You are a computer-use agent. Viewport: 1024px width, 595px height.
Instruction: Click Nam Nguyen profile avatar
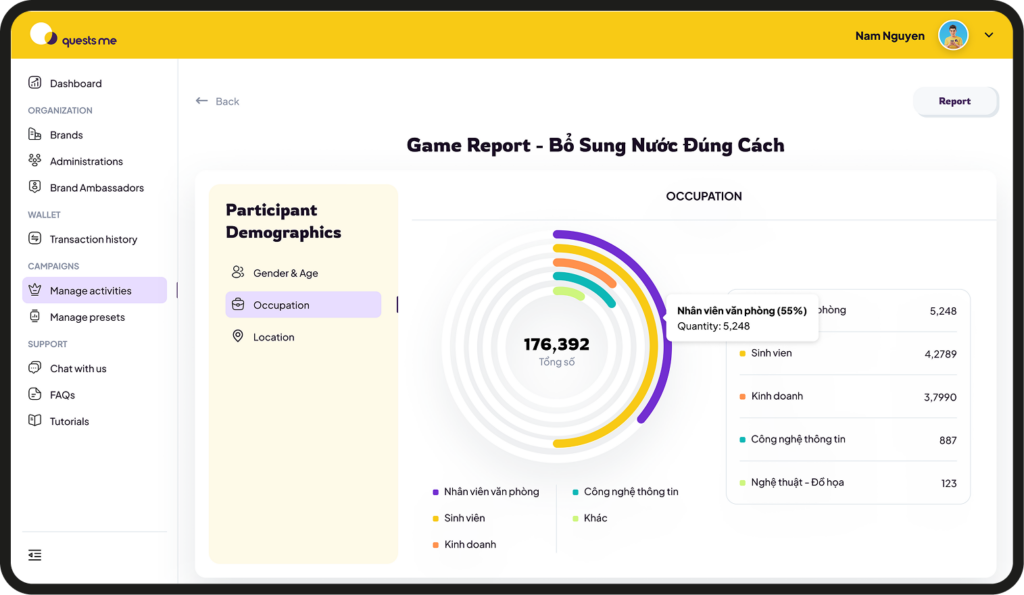coord(953,36)
